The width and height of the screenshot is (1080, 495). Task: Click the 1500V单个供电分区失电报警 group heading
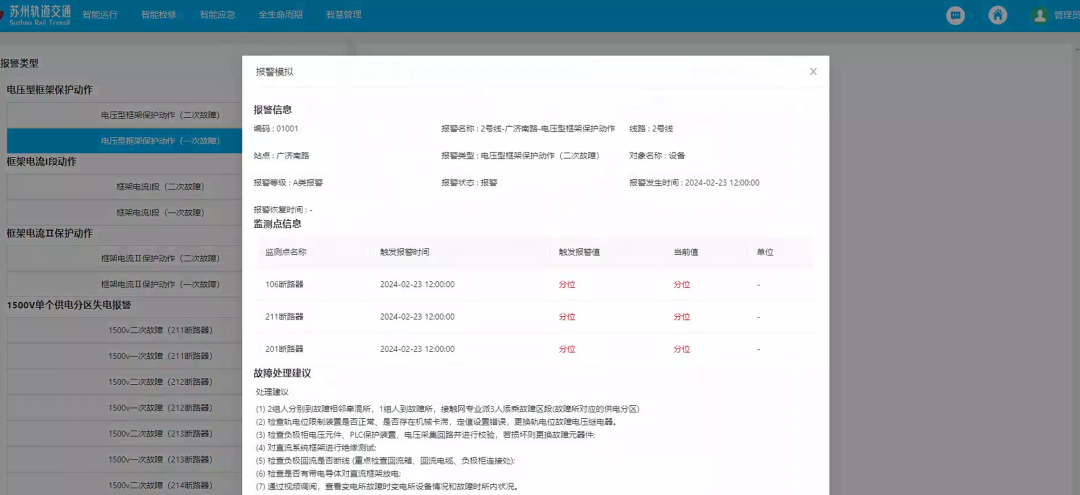69,305
